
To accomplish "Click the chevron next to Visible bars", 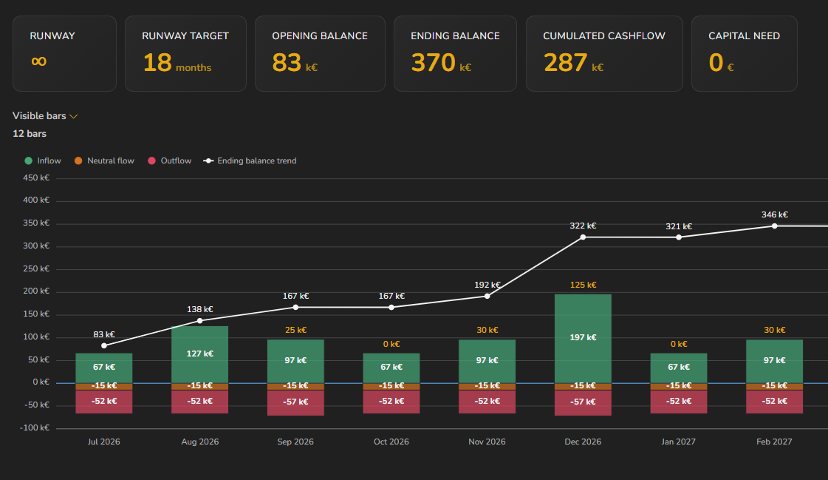I will (x=73, y=116).
